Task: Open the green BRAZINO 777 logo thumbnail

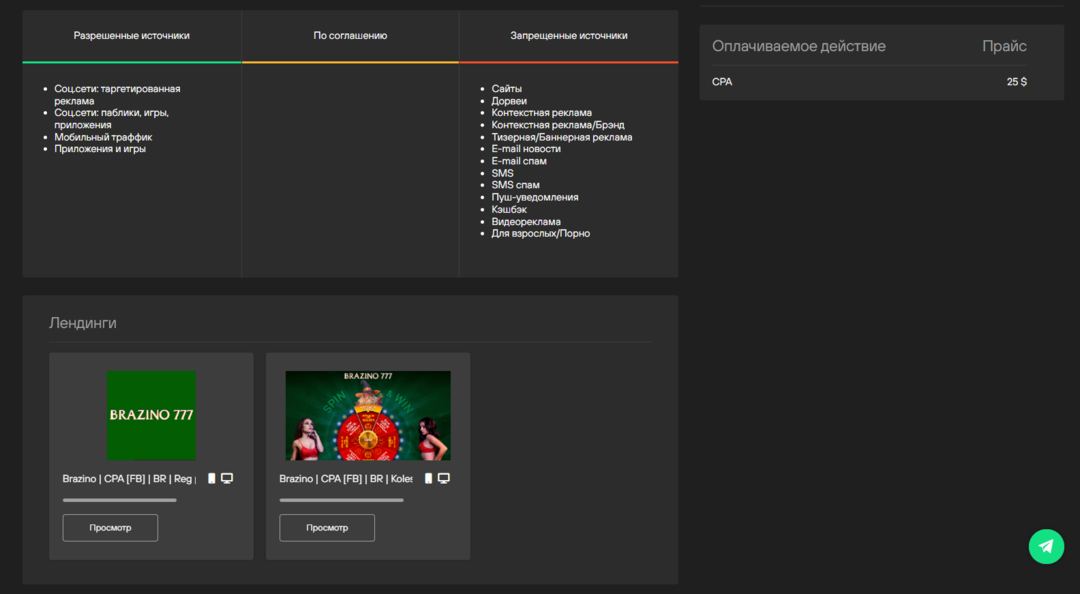Action: tap(151, 415)
